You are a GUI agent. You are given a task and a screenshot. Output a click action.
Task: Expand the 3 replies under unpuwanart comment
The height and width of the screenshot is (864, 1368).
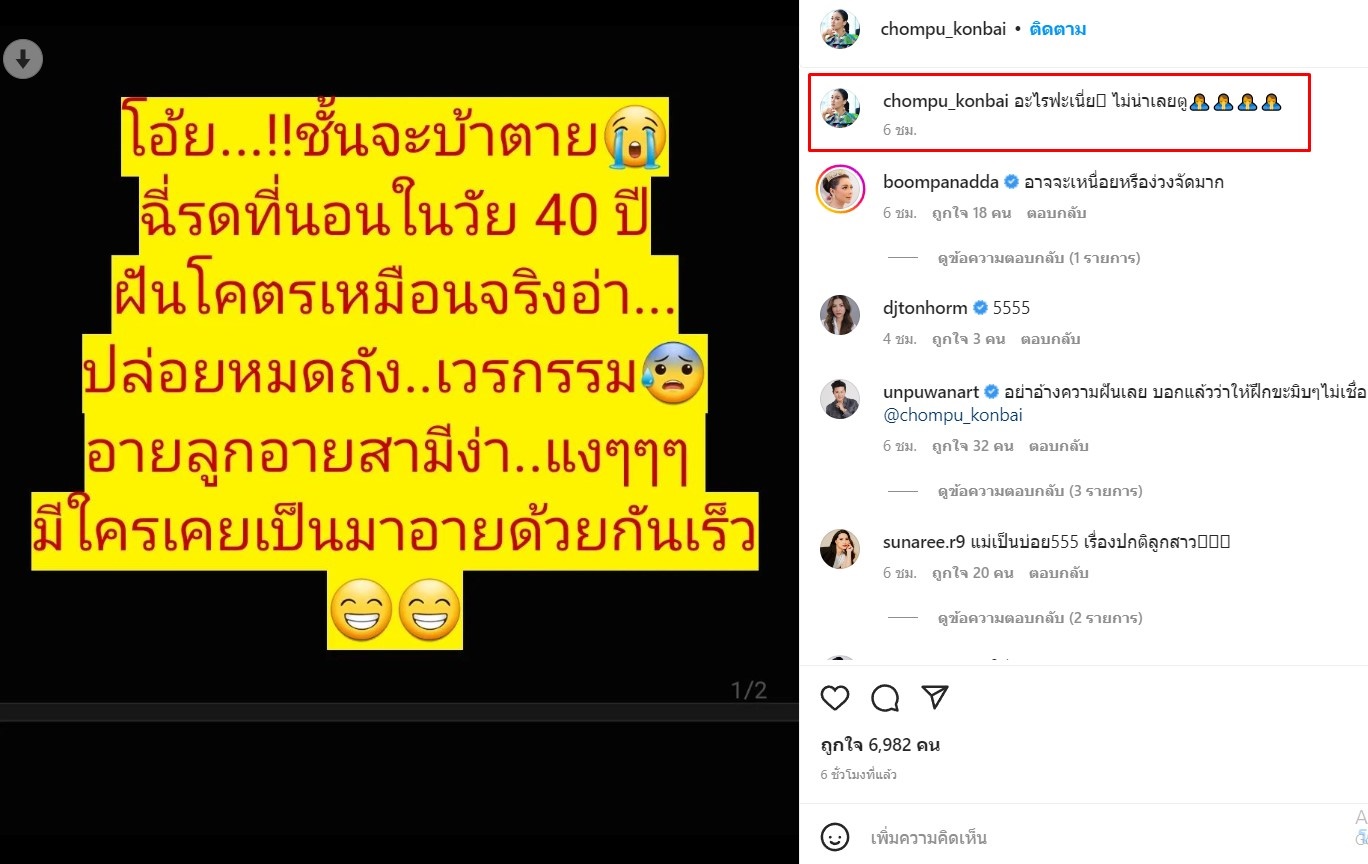pos(1039,491)
